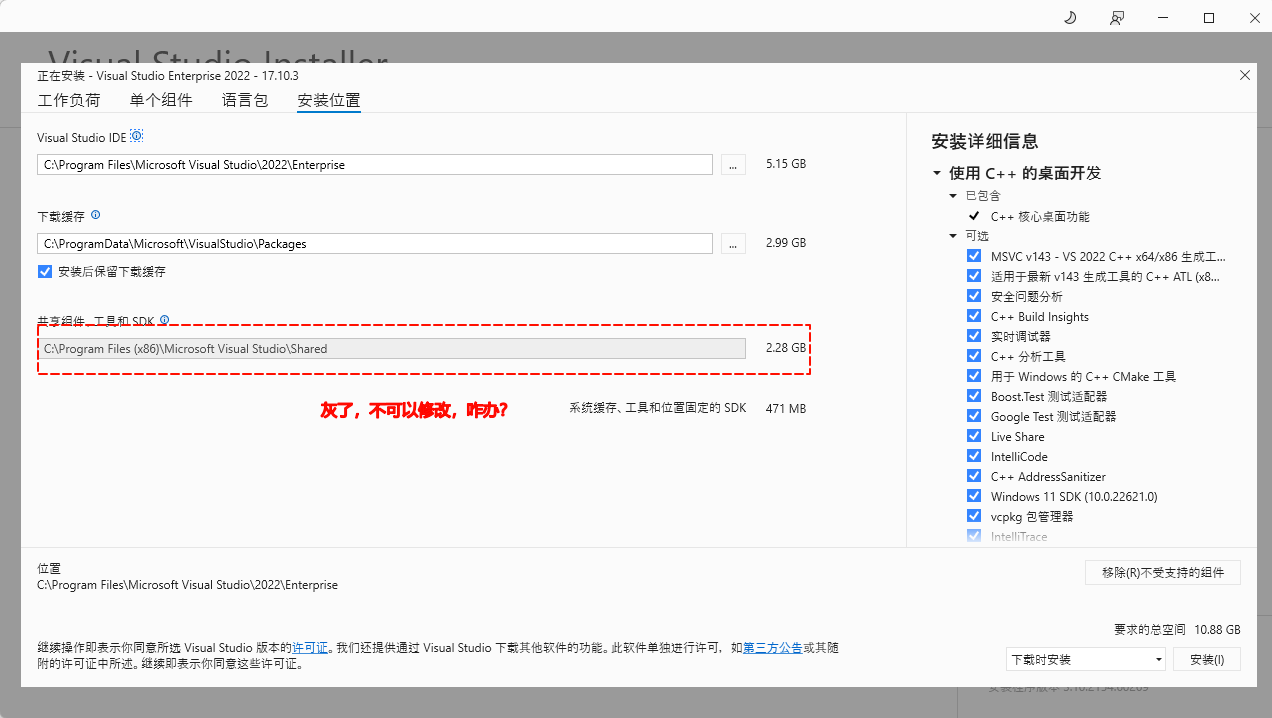The width and height of the screenshot is (1272, 718).
Task: Click the 安装(I) button
Action: [1207, 660]
